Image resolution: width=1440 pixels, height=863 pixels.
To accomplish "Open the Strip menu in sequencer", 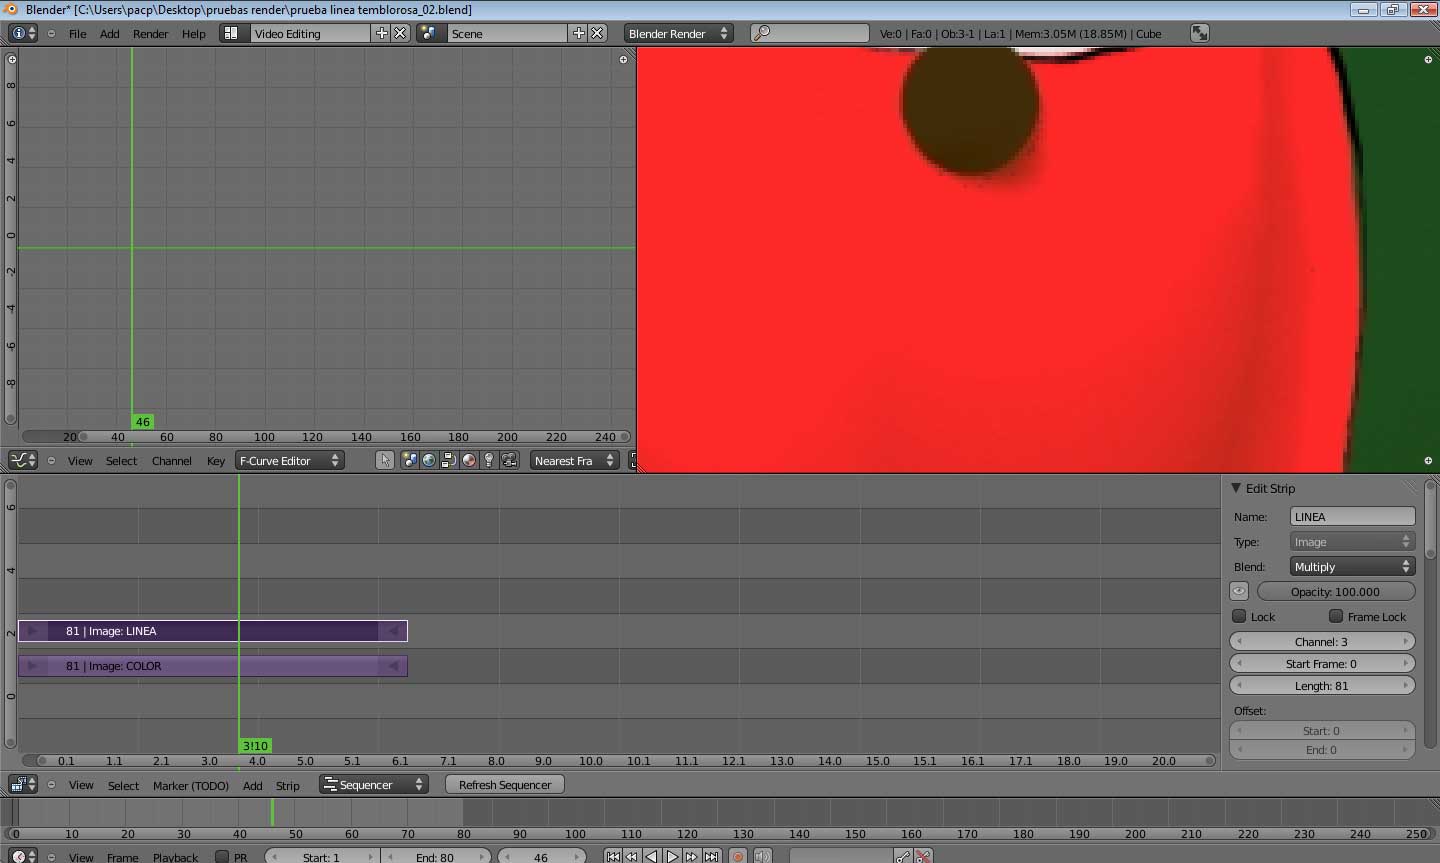I will point(287,785).
